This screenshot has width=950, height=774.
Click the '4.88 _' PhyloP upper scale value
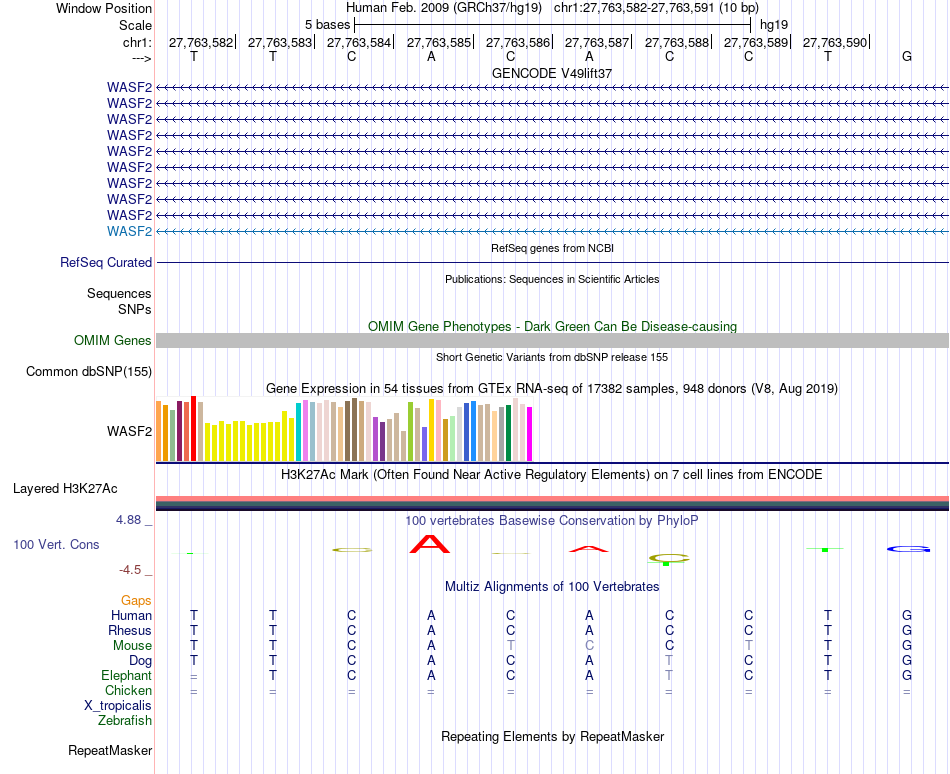(x=134, y=520)
